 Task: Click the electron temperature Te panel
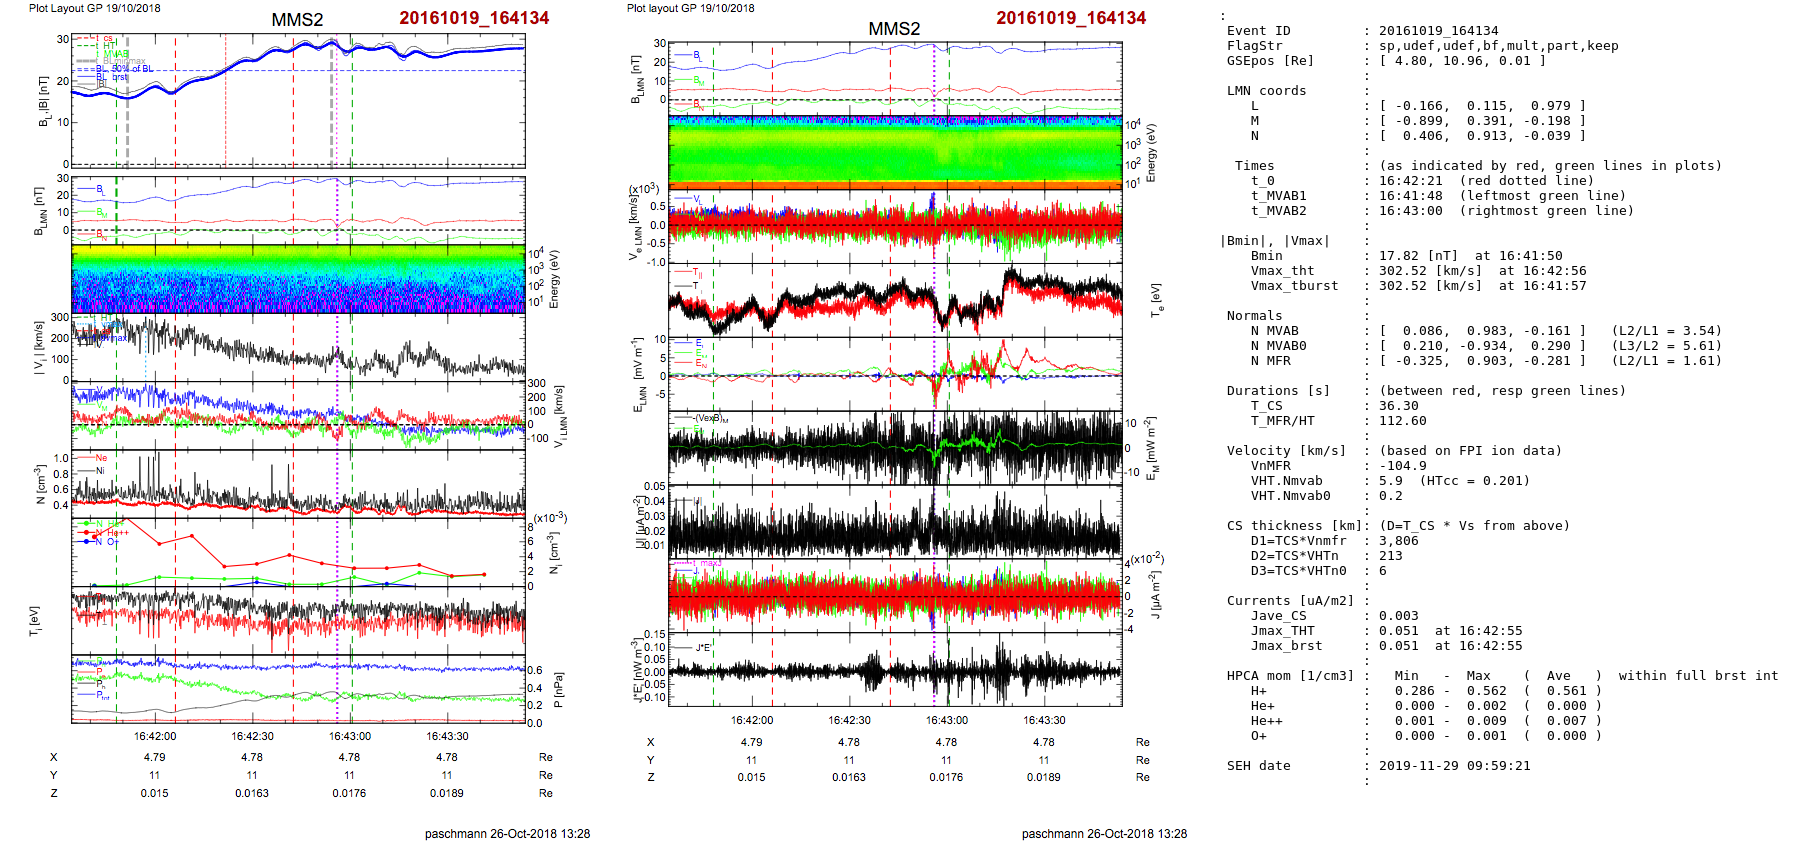[x=895, y=300]
